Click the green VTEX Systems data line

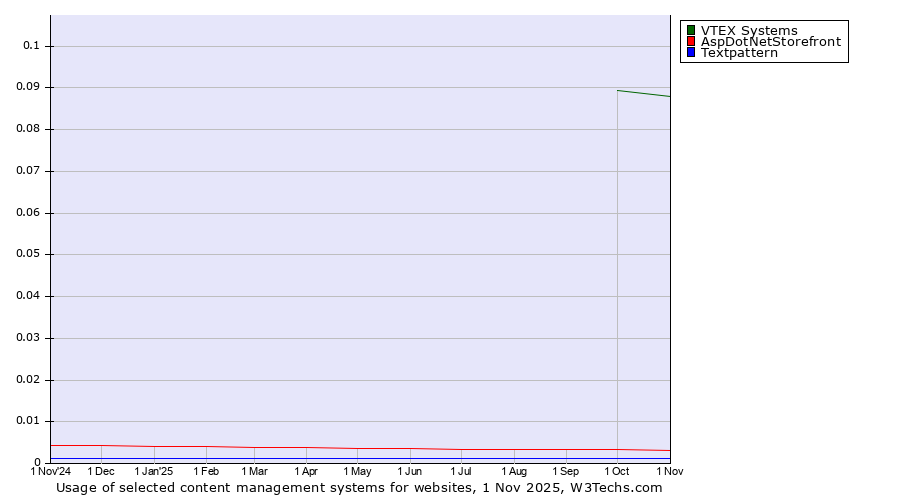click(644, 93)
